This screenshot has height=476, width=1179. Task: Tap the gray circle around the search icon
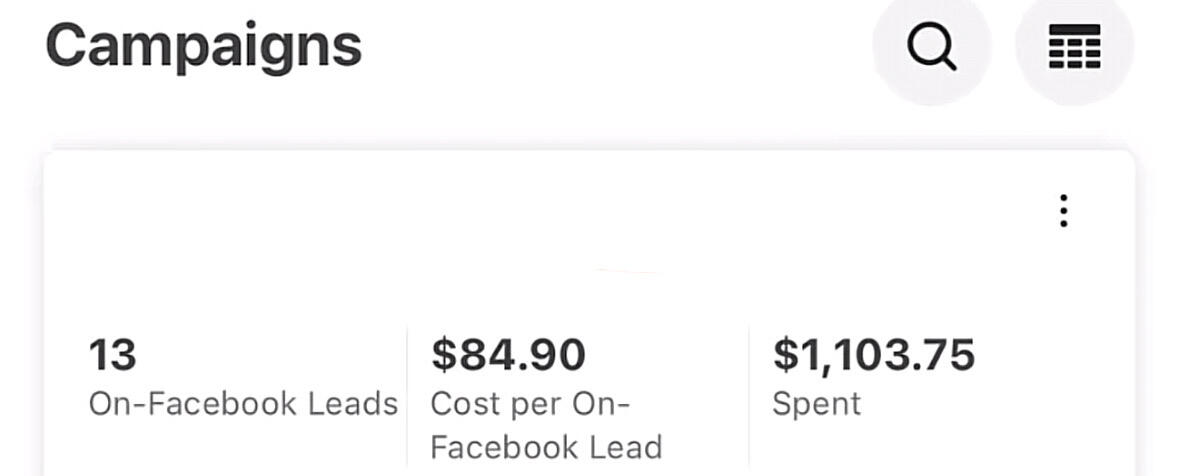click(932, 47)
